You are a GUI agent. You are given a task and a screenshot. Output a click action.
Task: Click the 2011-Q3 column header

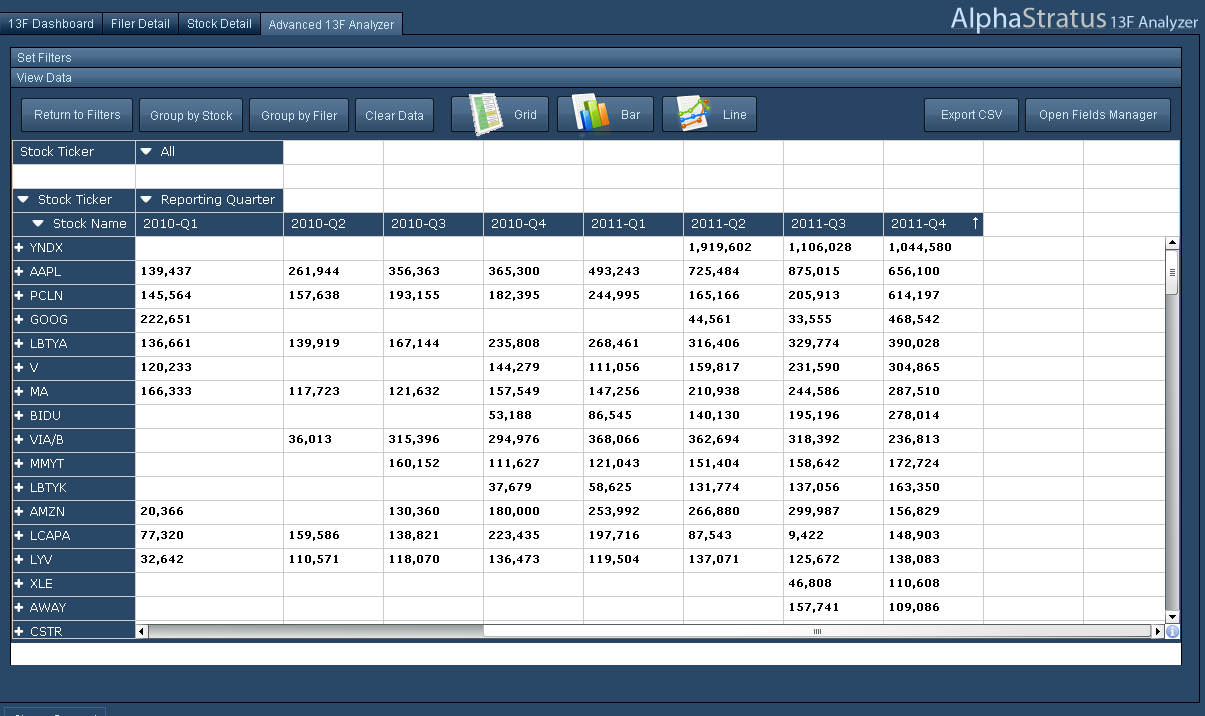[x=833, y=224]
